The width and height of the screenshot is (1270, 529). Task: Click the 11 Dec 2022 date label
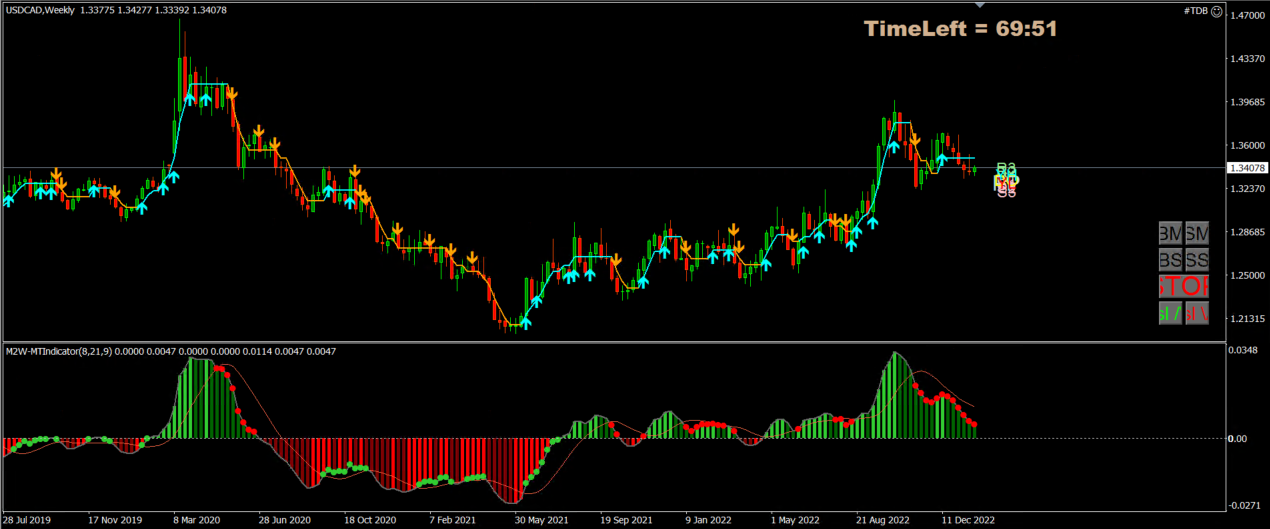click(x=968, y=521)
